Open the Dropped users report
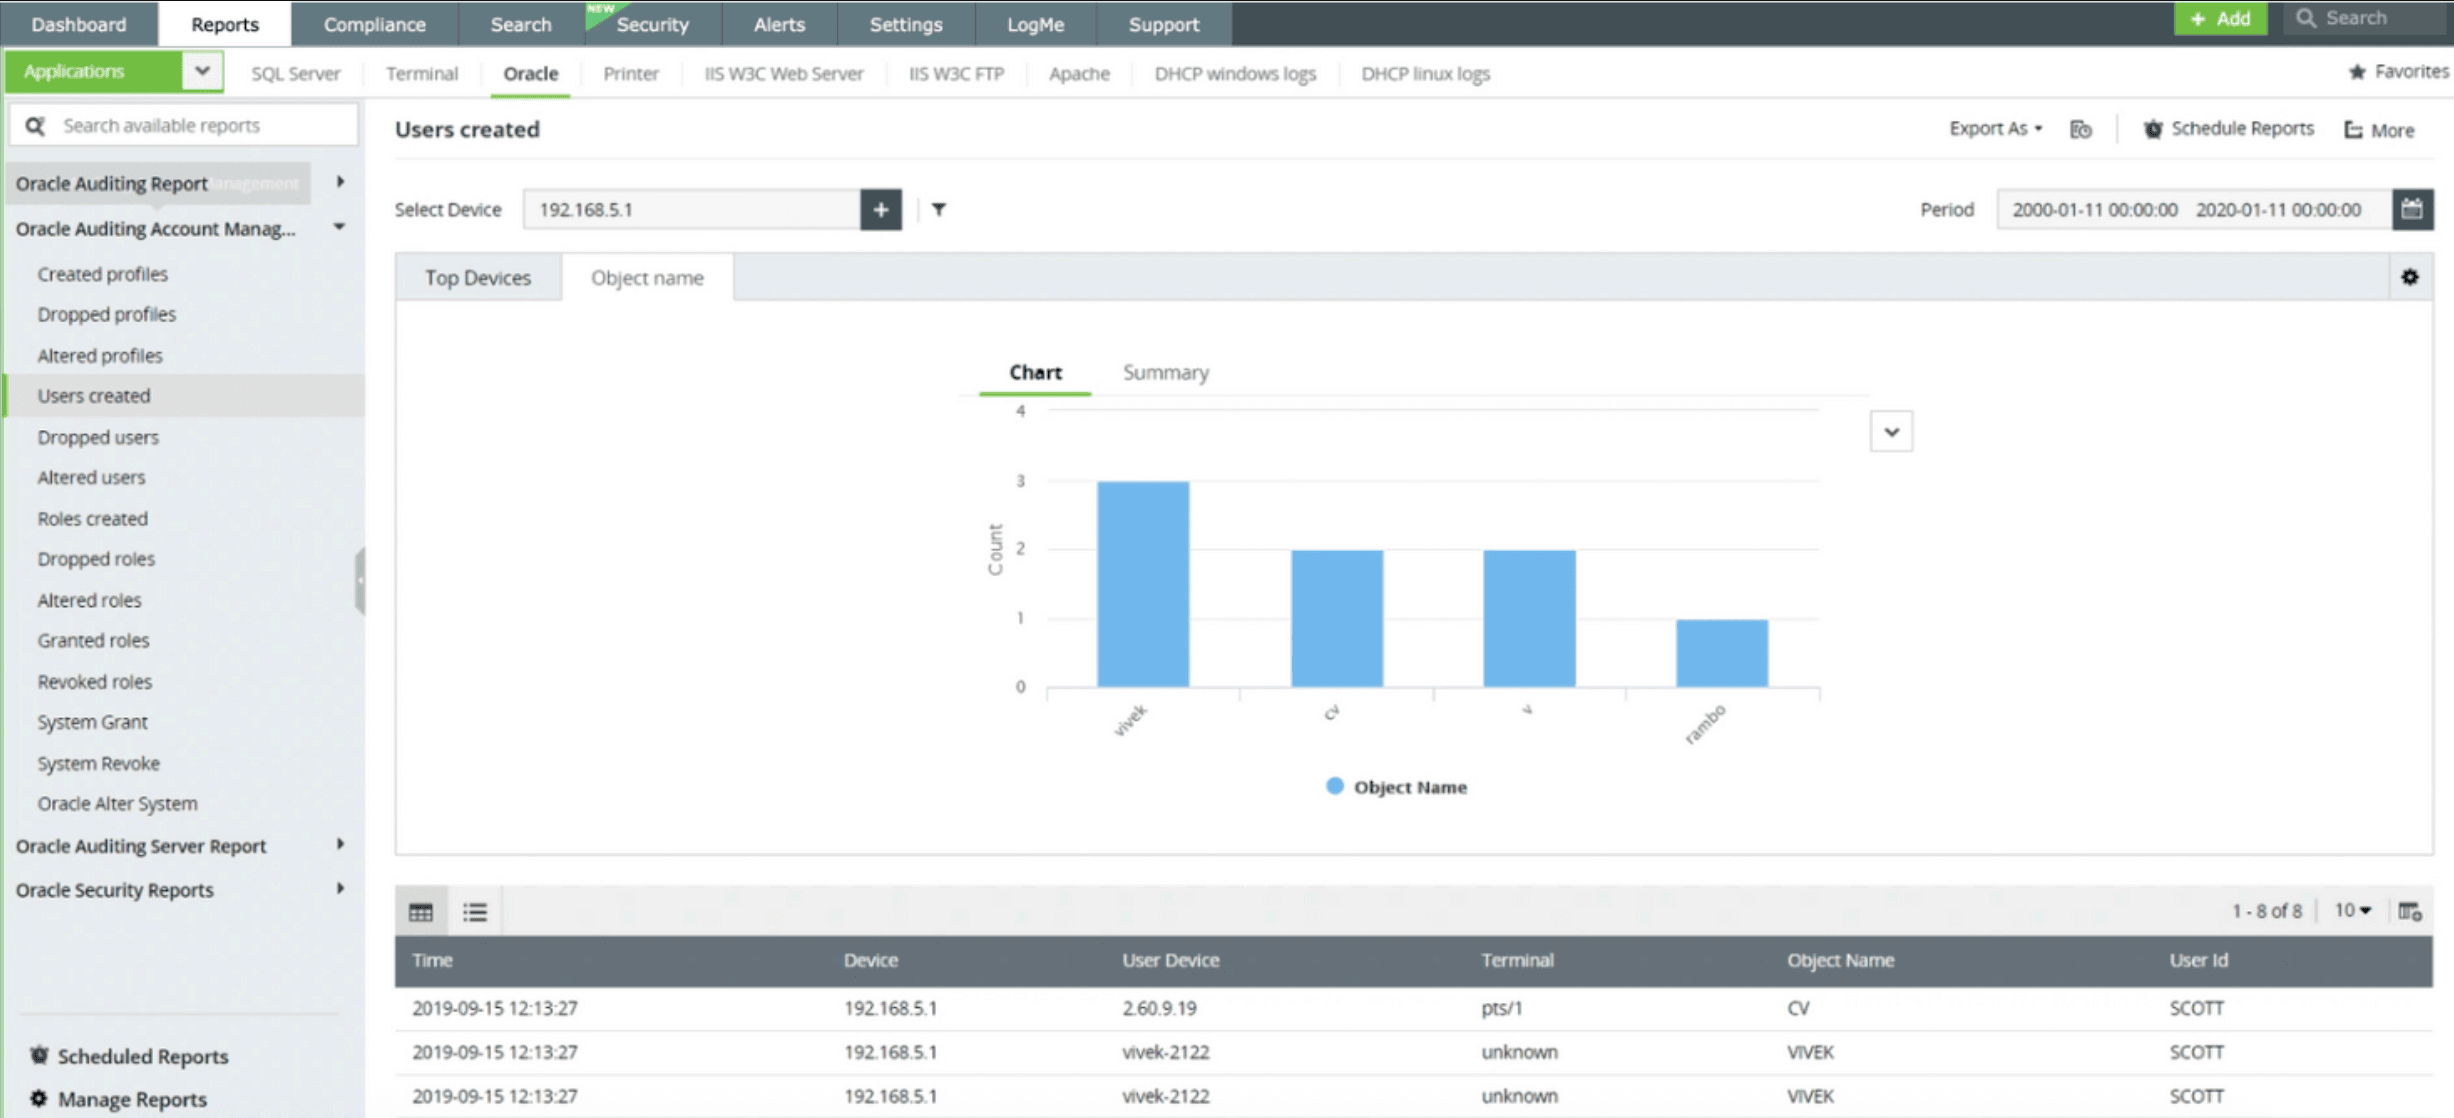 (98, 437)
